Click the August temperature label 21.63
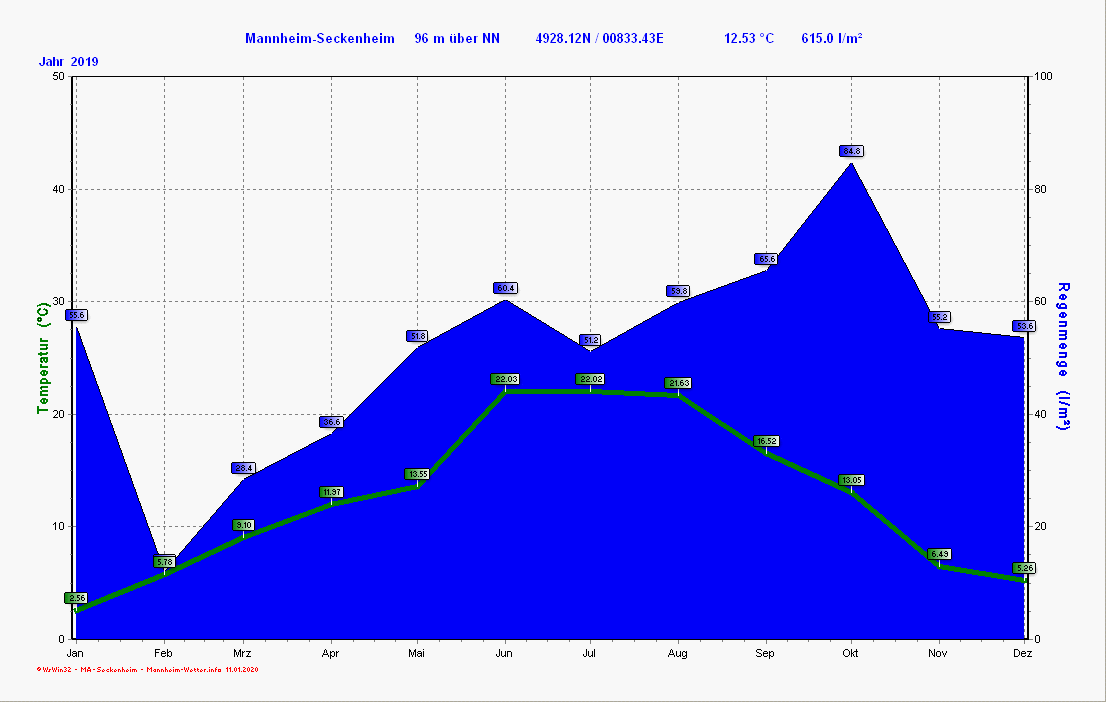The image size is (1106, 702). (x=678, y=383)
